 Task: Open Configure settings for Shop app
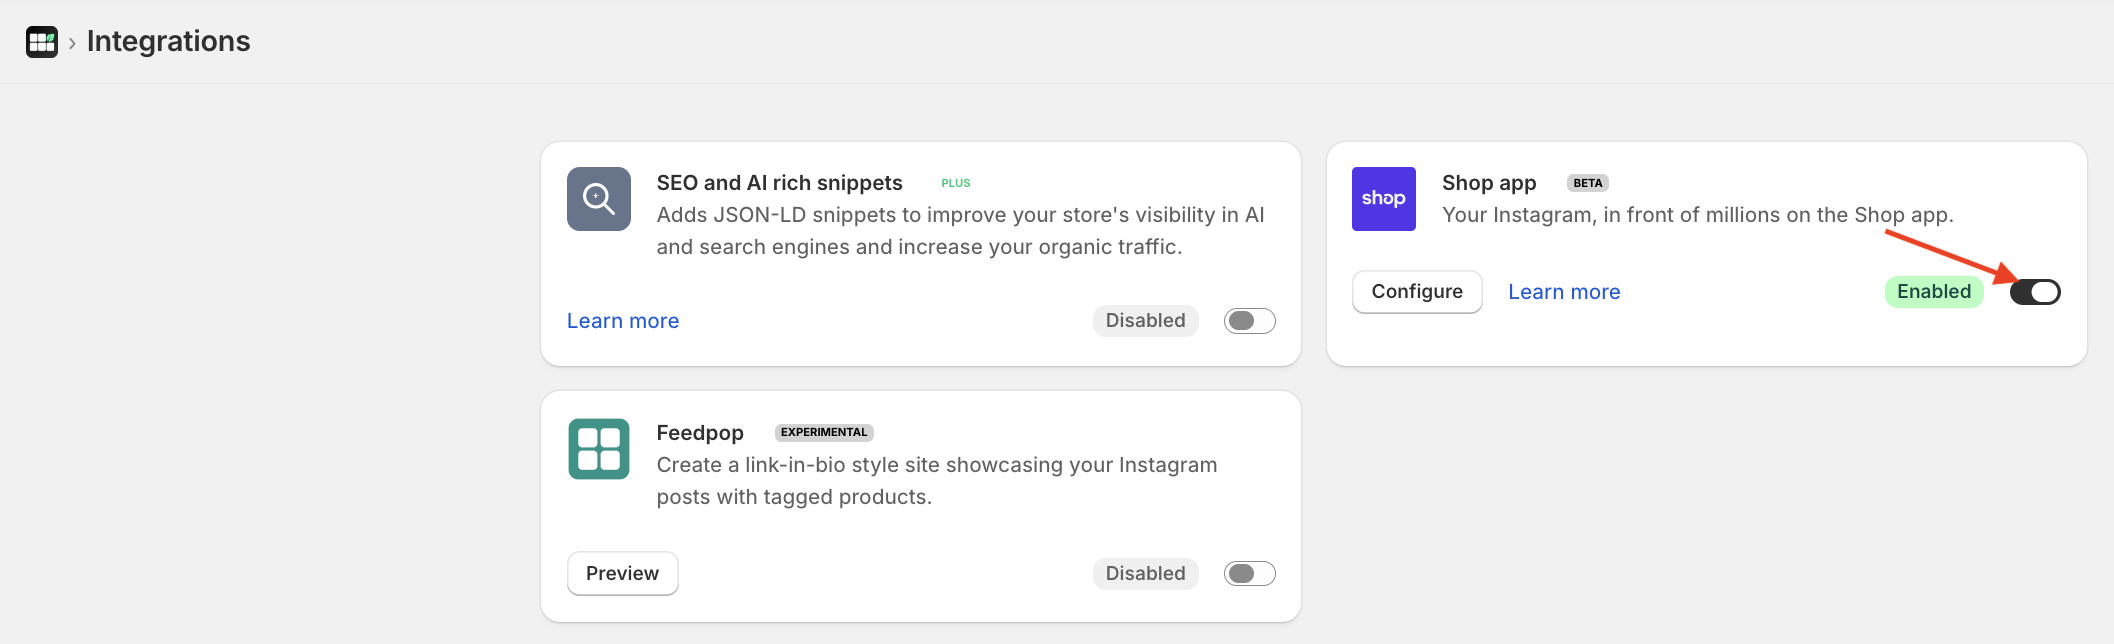pos(1416,291)
